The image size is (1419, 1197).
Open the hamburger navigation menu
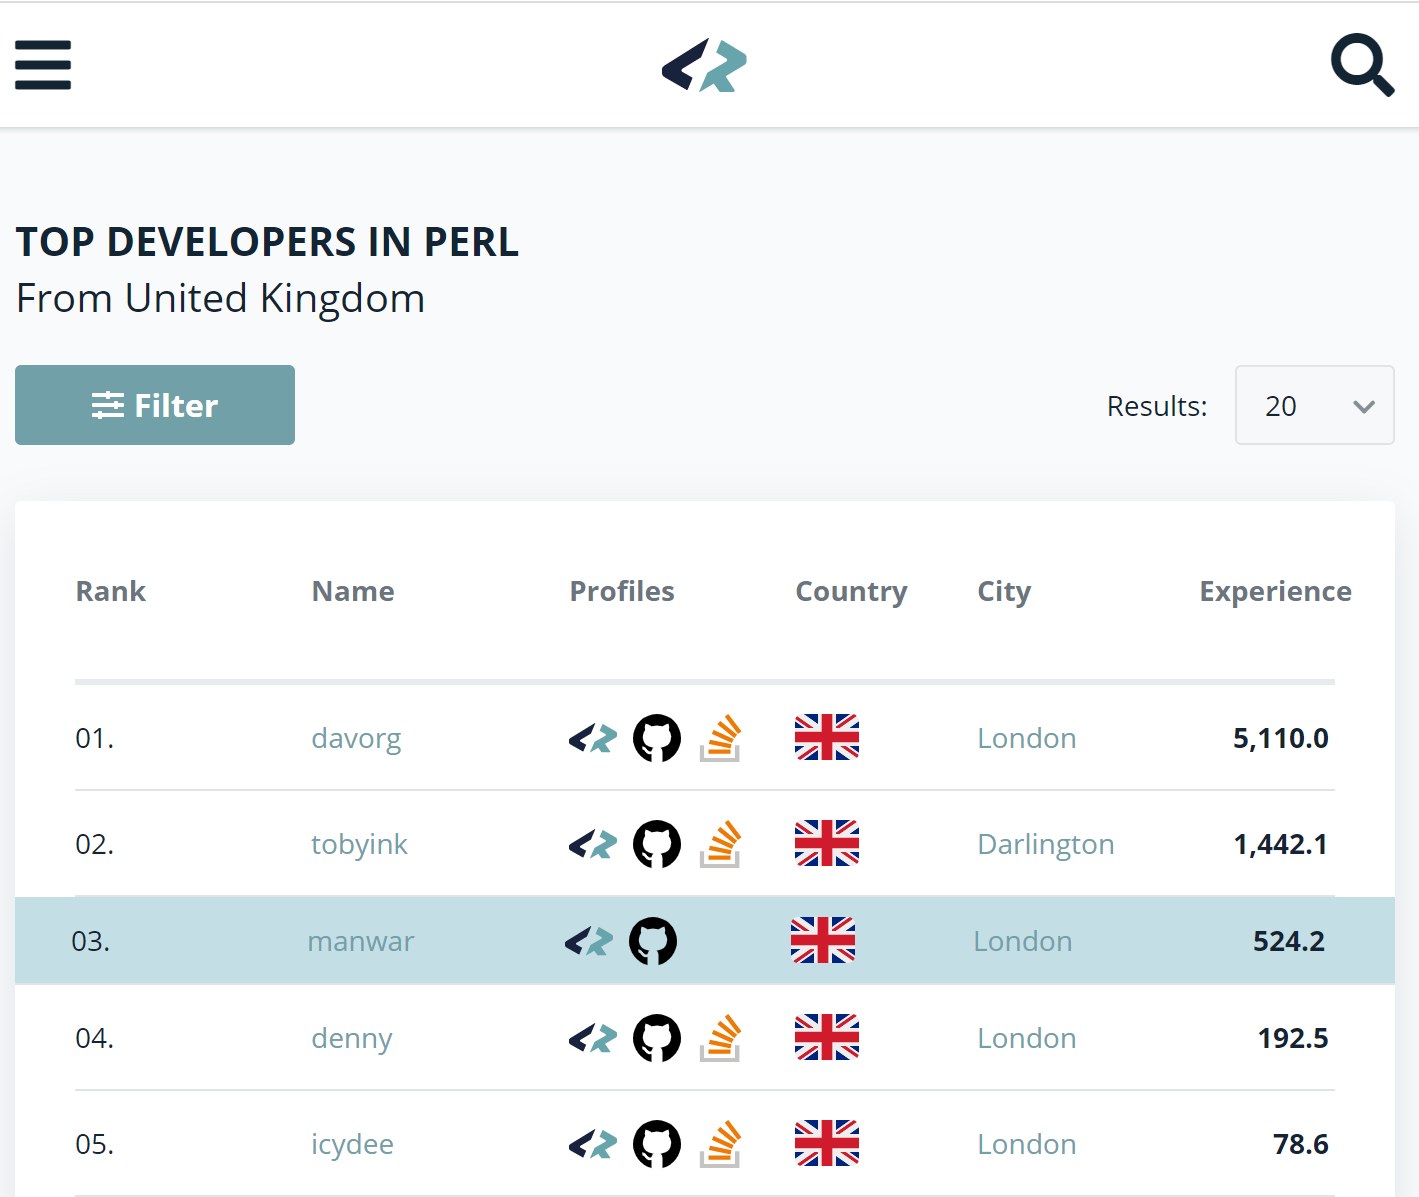pos(43,65)
